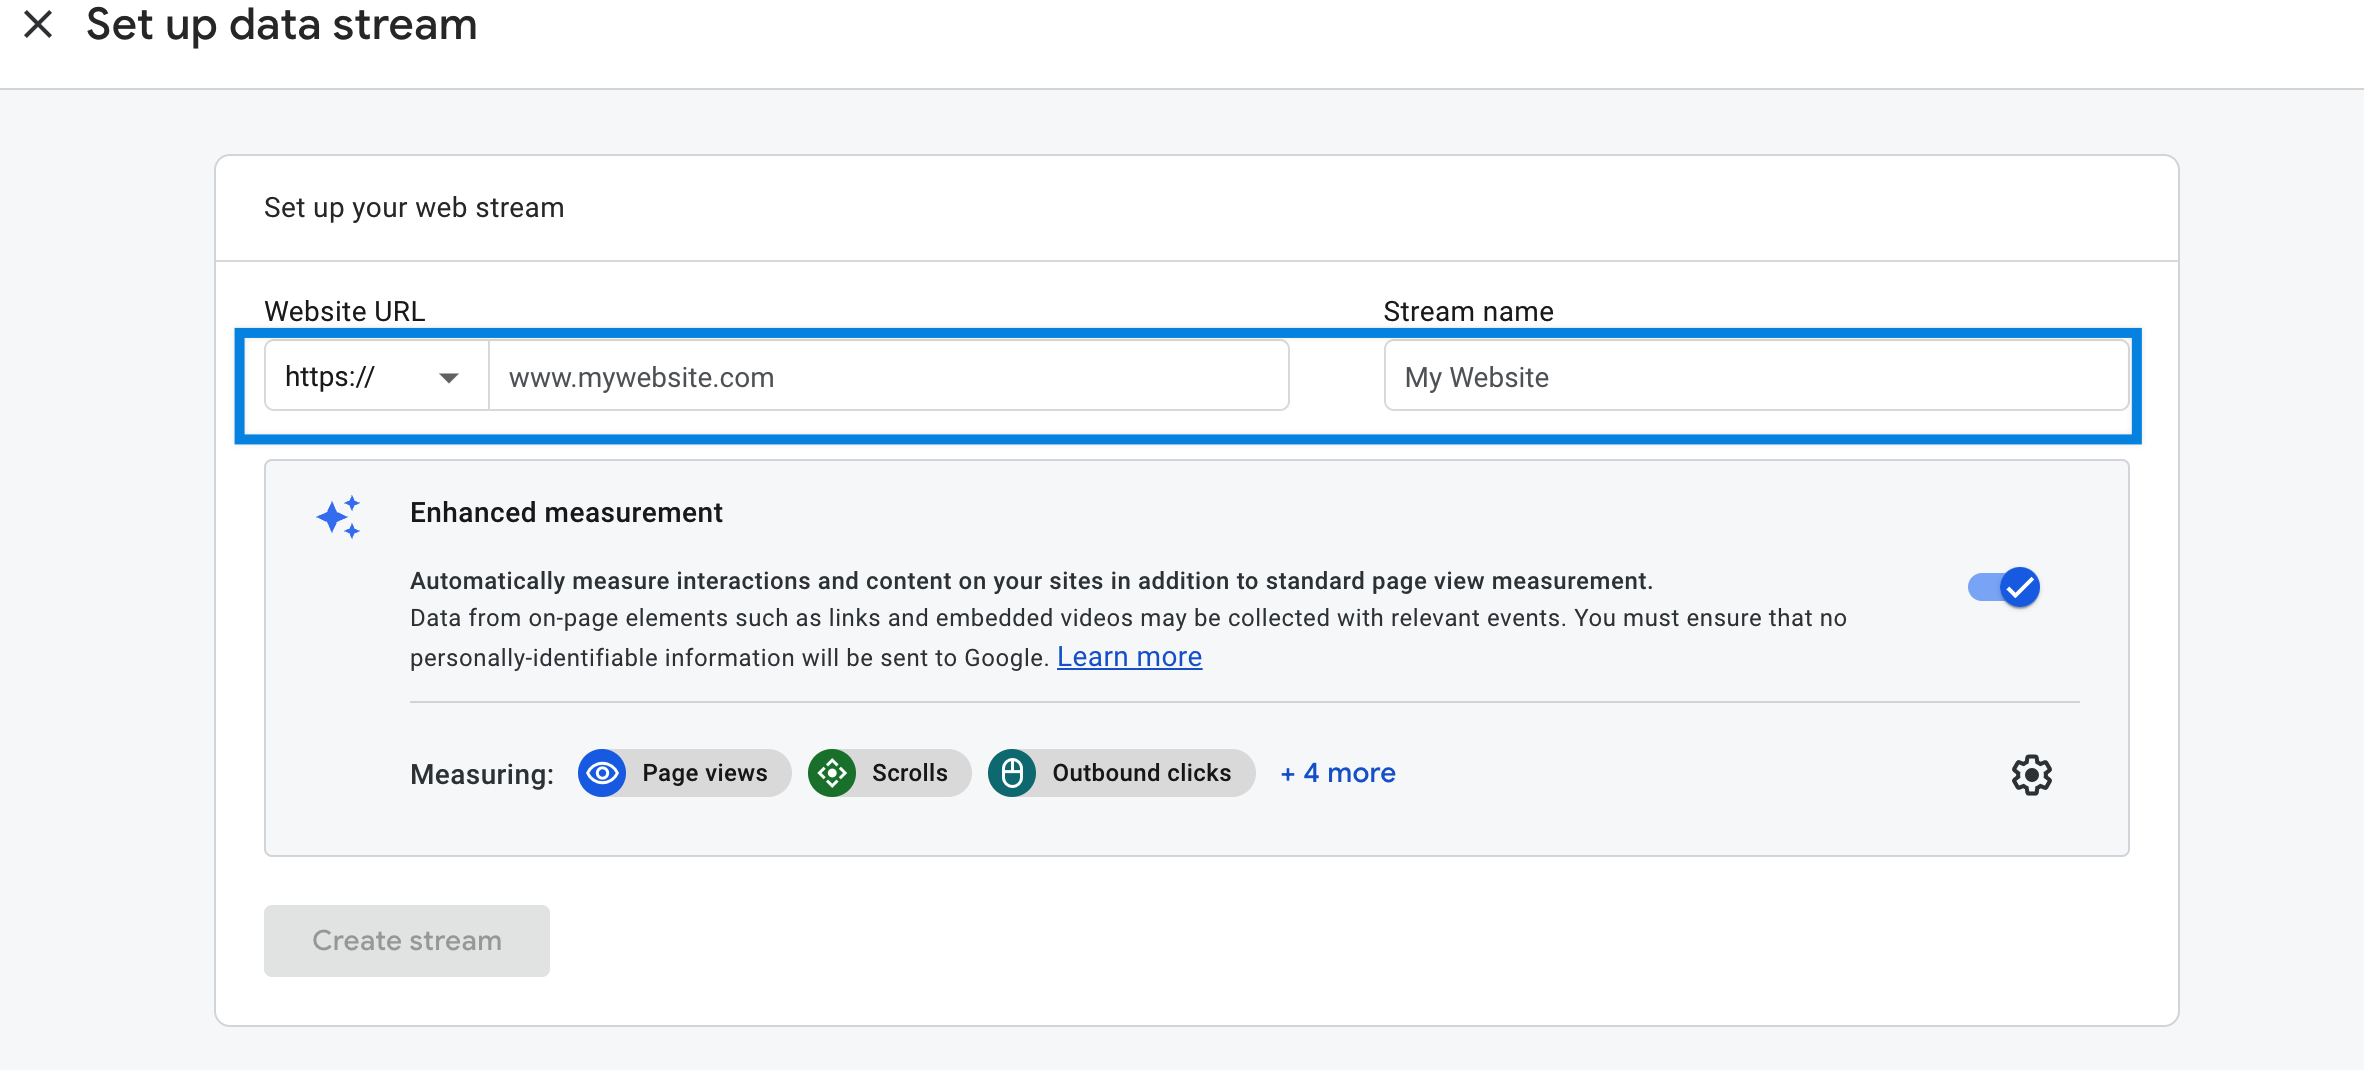Click the Enhanced measurement sparkle icon
This screenshot has height=1070, width=2364.
[x=339, y=517]
